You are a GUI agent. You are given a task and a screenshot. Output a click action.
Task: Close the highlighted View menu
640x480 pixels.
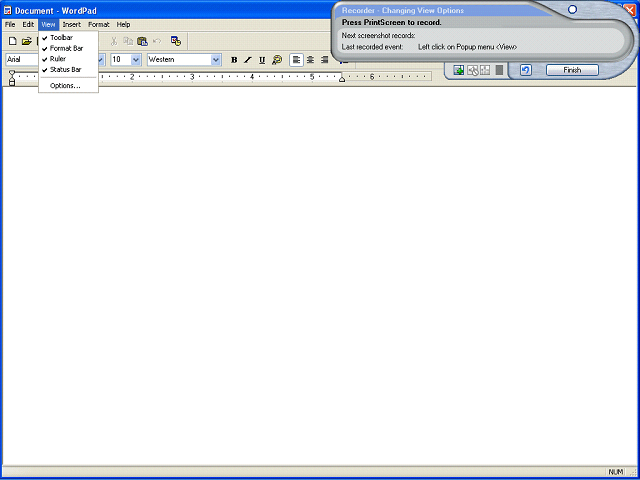[x=49, y=24]
